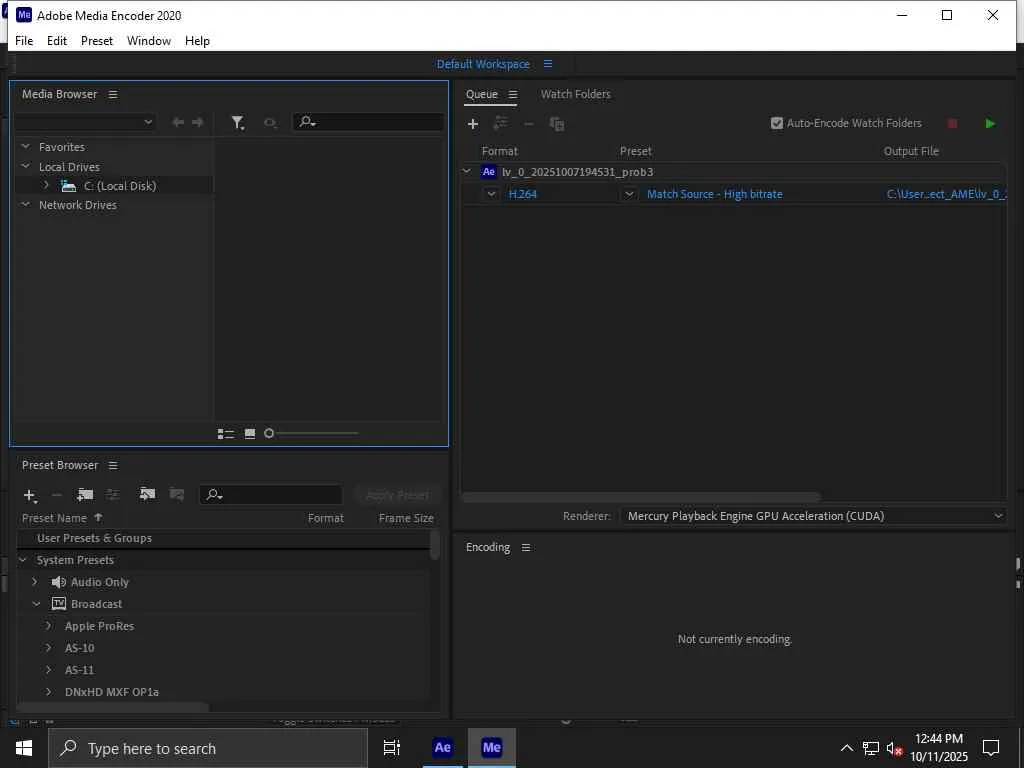The height and width of the screenshot is (768, 1024).
Task: Click the Add Output icon in Queue
Action: (501, 123)
